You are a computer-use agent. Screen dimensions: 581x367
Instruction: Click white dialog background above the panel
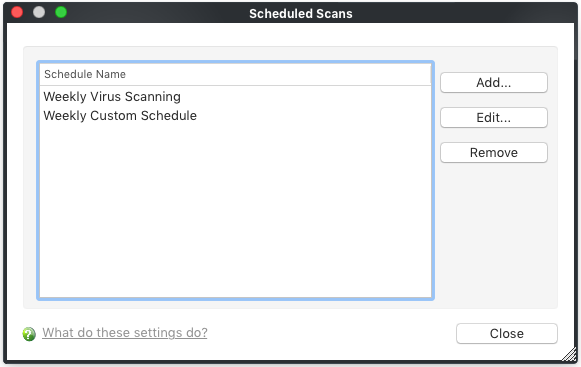coord(290,34)
